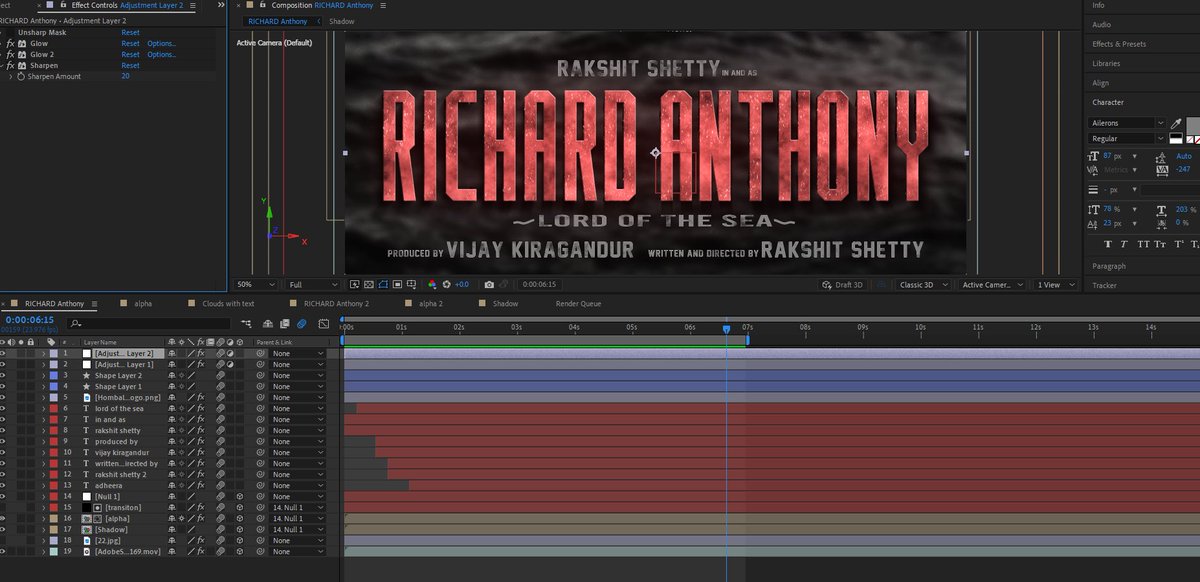Screen dimensions: 1200x582
Task: Open Options for the Glow effect
Action: [161, 44]
